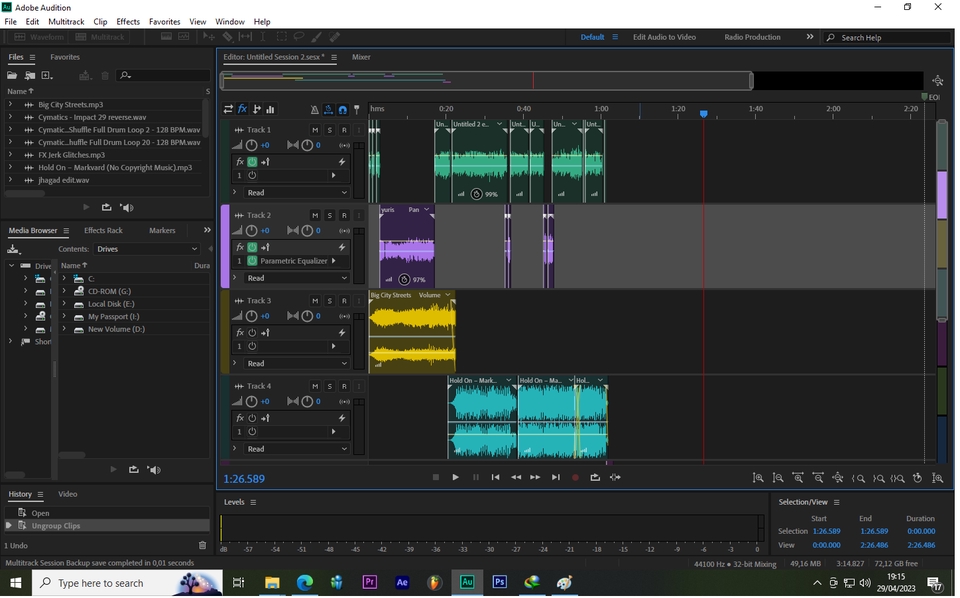Mute Track 1 with M button
Viewport: 960px width, 598px height.
click(x=315, y=130)
